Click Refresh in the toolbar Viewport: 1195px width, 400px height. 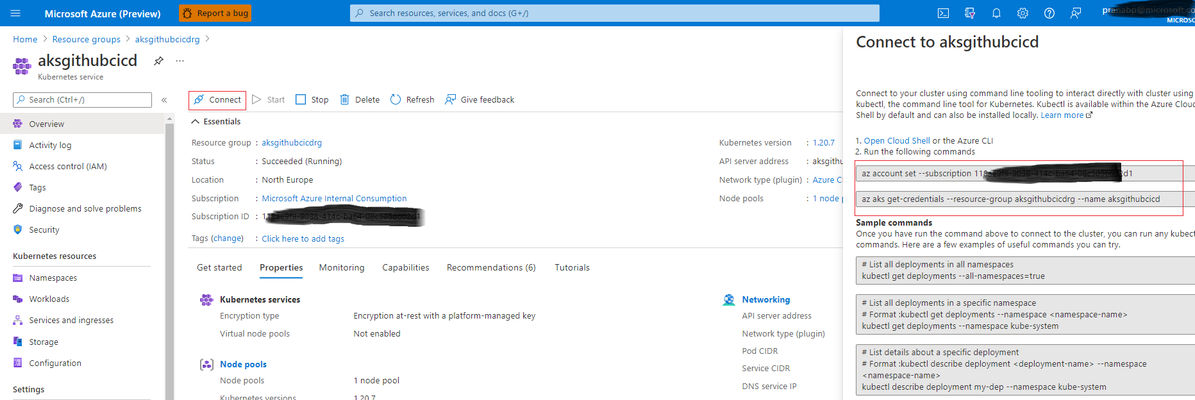[412, 100]
